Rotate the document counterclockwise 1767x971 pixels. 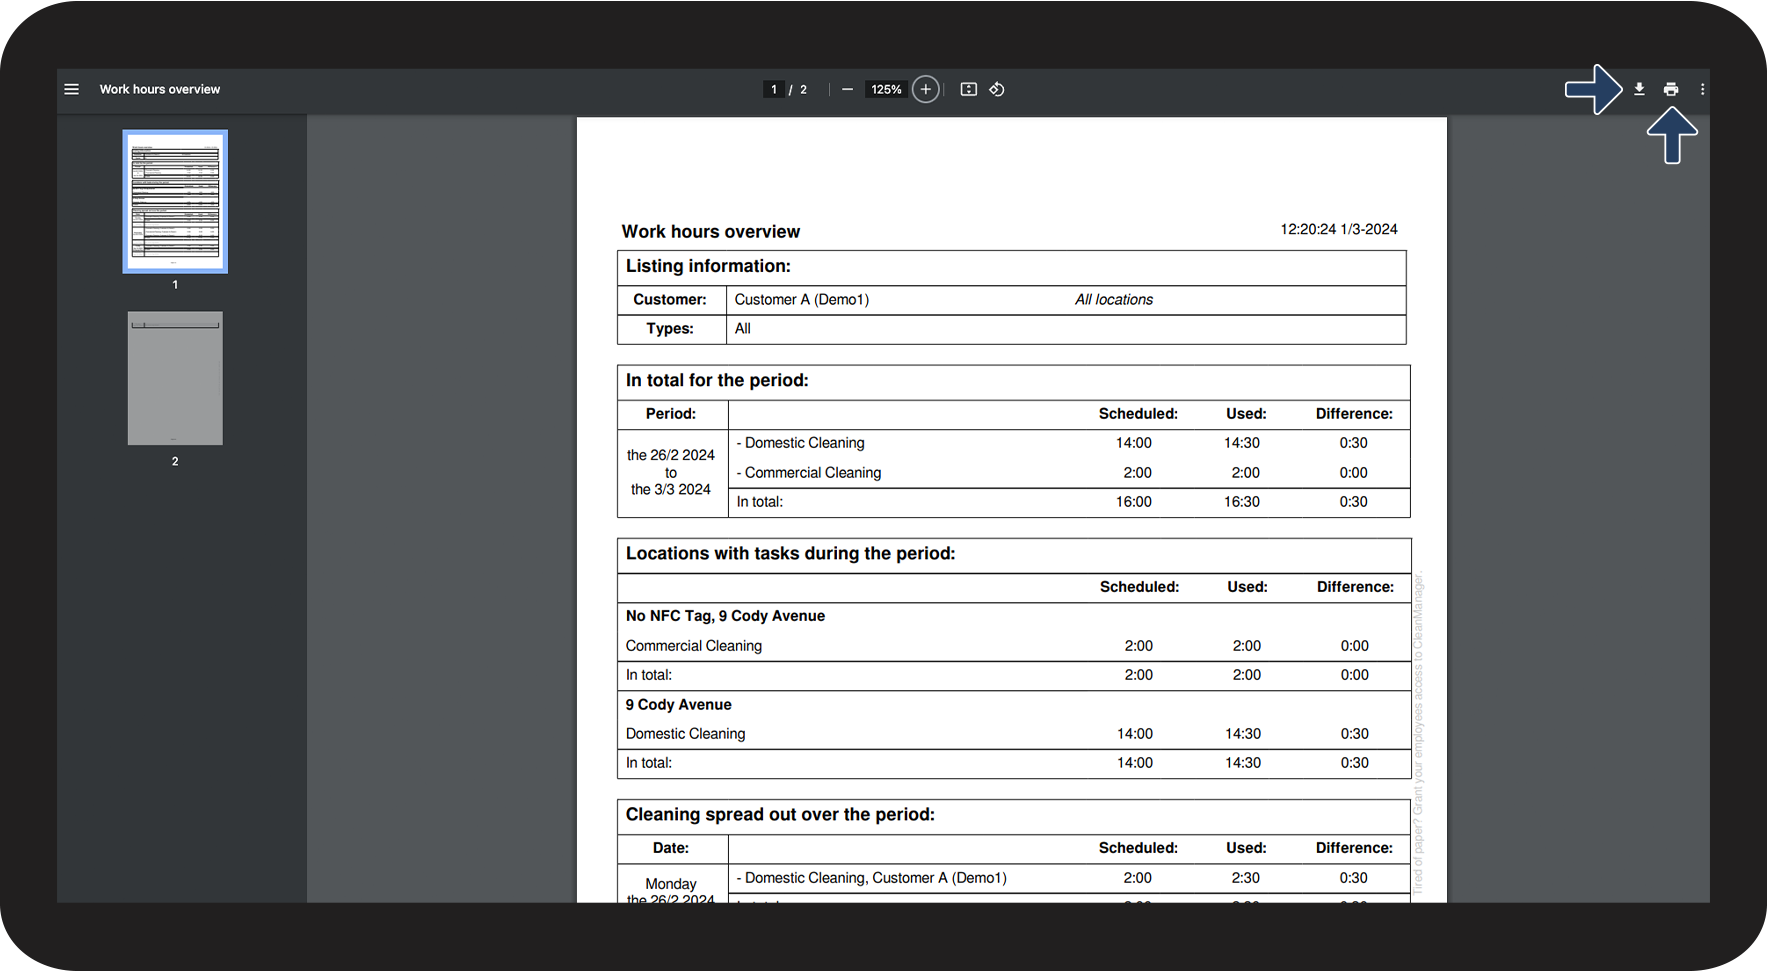click(x=997, y=89)
